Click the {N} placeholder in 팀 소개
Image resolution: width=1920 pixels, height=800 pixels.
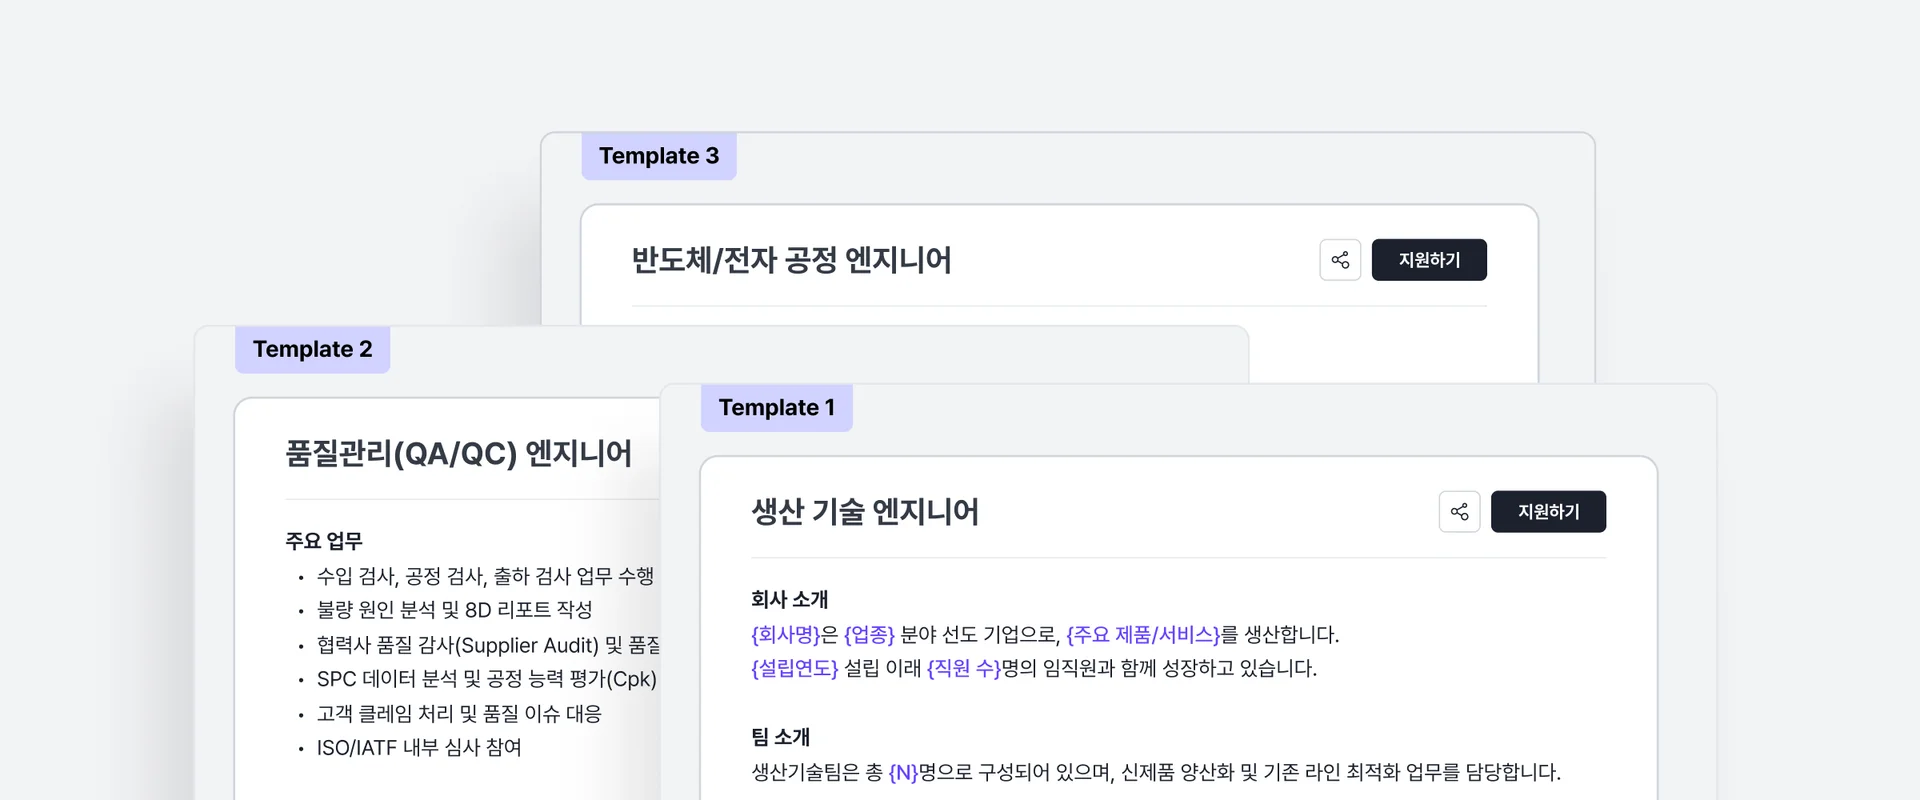pos(903,773)
